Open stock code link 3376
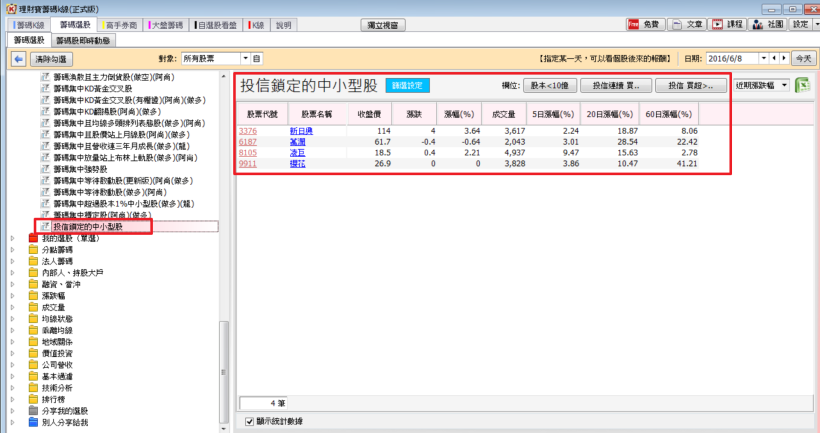Screen dimensions: 820x433 point(248,131)
